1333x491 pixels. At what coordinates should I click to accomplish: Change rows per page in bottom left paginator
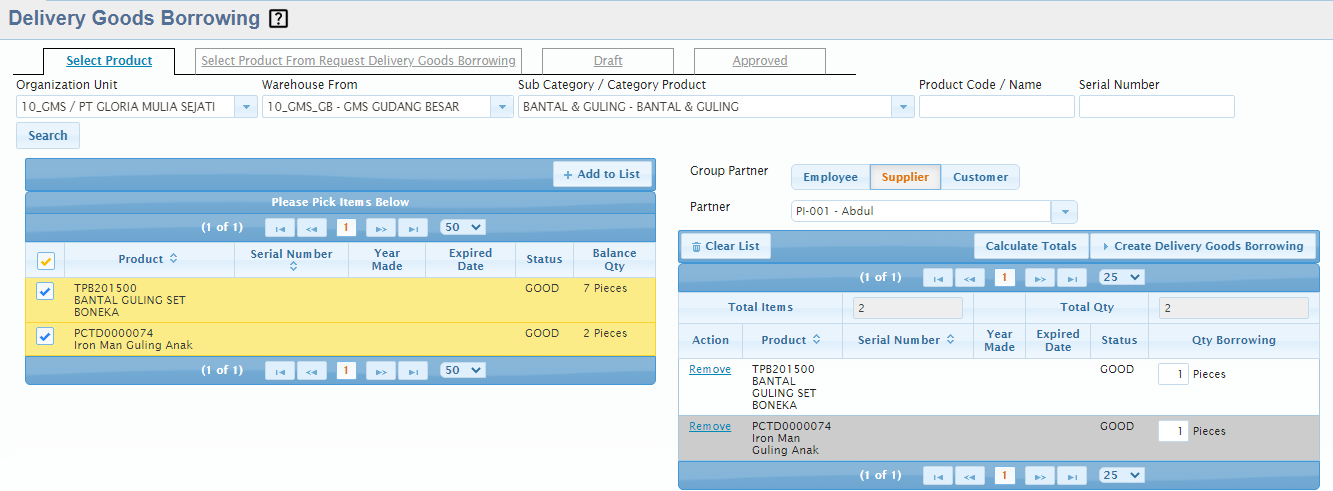[x=462, y=370]
